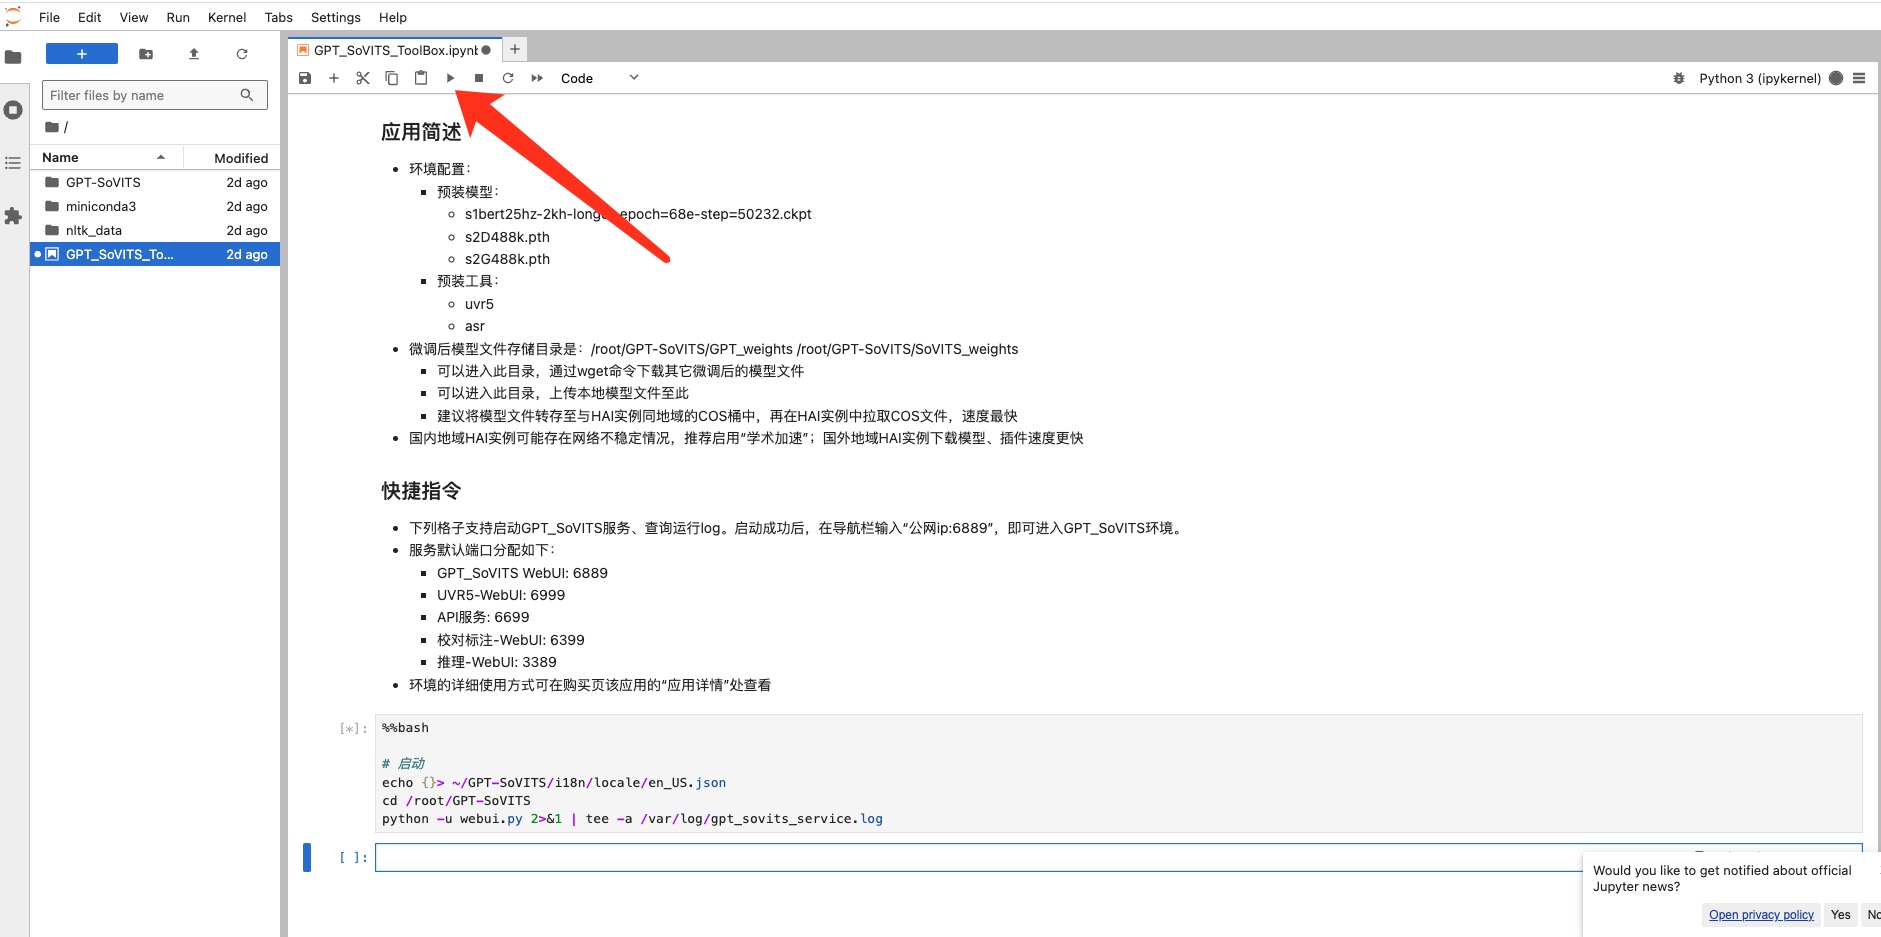Open the cell type dropdown showing Code
The image size is (1881, 937).
[598, 78]
